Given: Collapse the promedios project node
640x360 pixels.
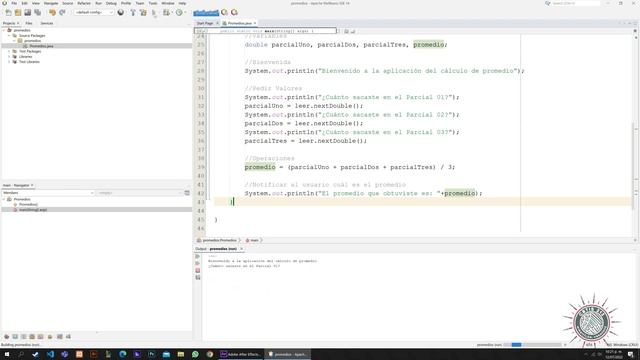Looking at the screenshot, I should pos(4,30).
